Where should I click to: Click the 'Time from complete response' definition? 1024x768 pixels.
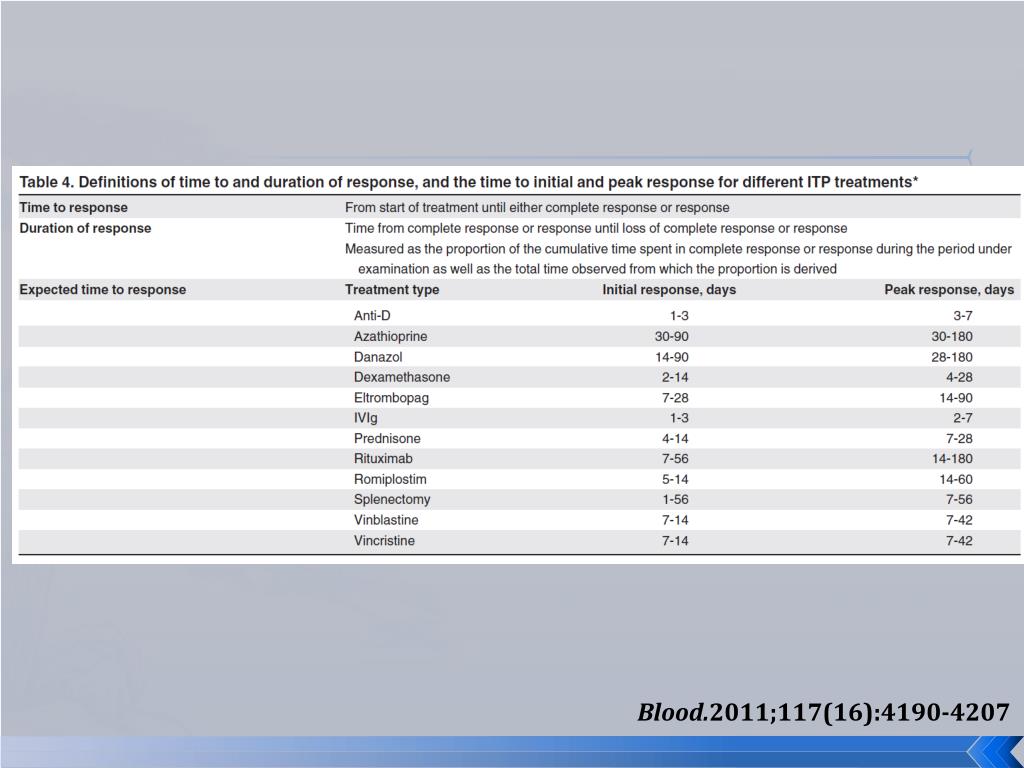[x=596, y=228]
